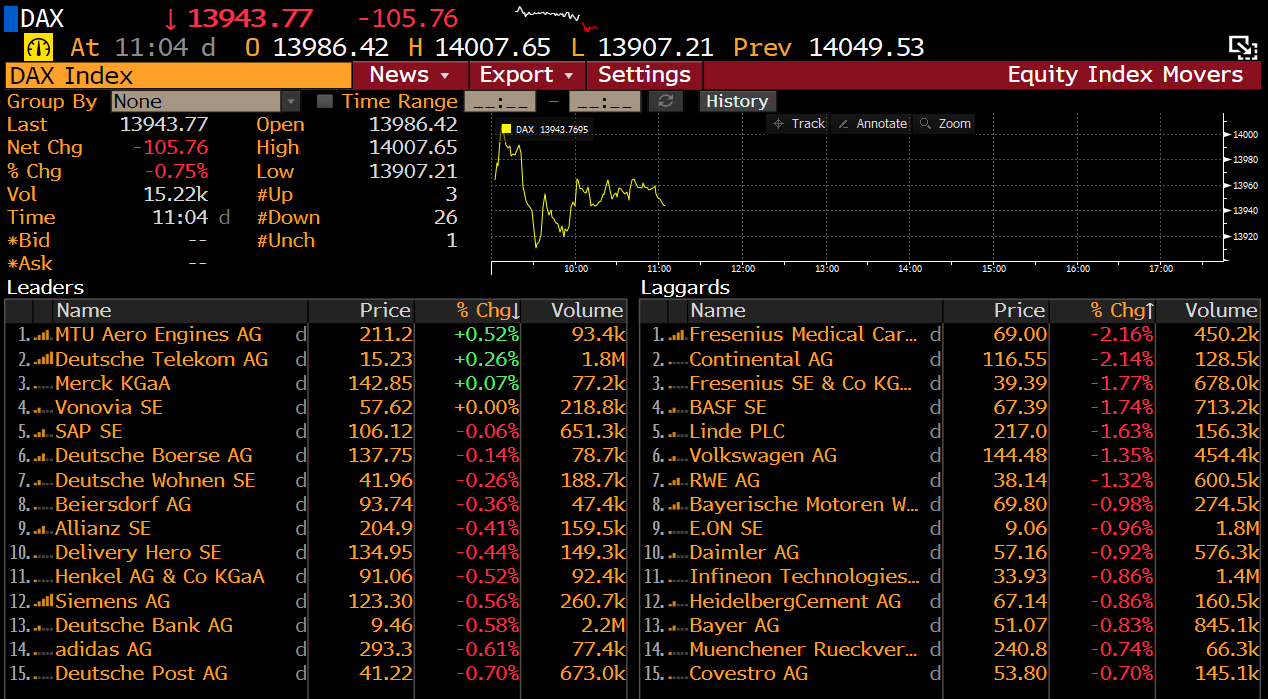Click the bar chart icon beside MTU Aero Engines AG
This screenshot has height=699, width=1268.
[42, 335]
